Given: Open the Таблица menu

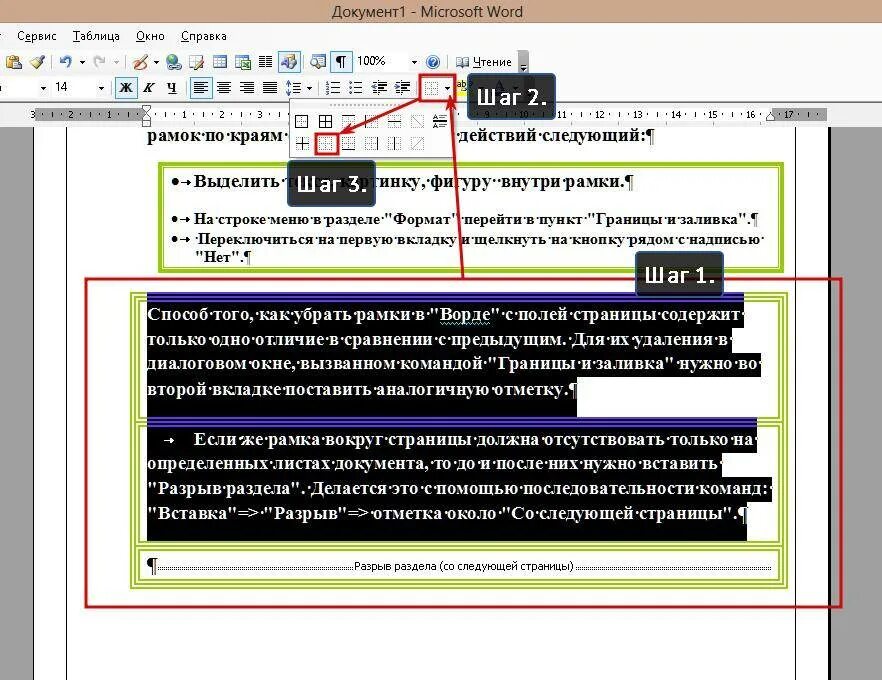Looking at the screenshot, I should [97, 35].
